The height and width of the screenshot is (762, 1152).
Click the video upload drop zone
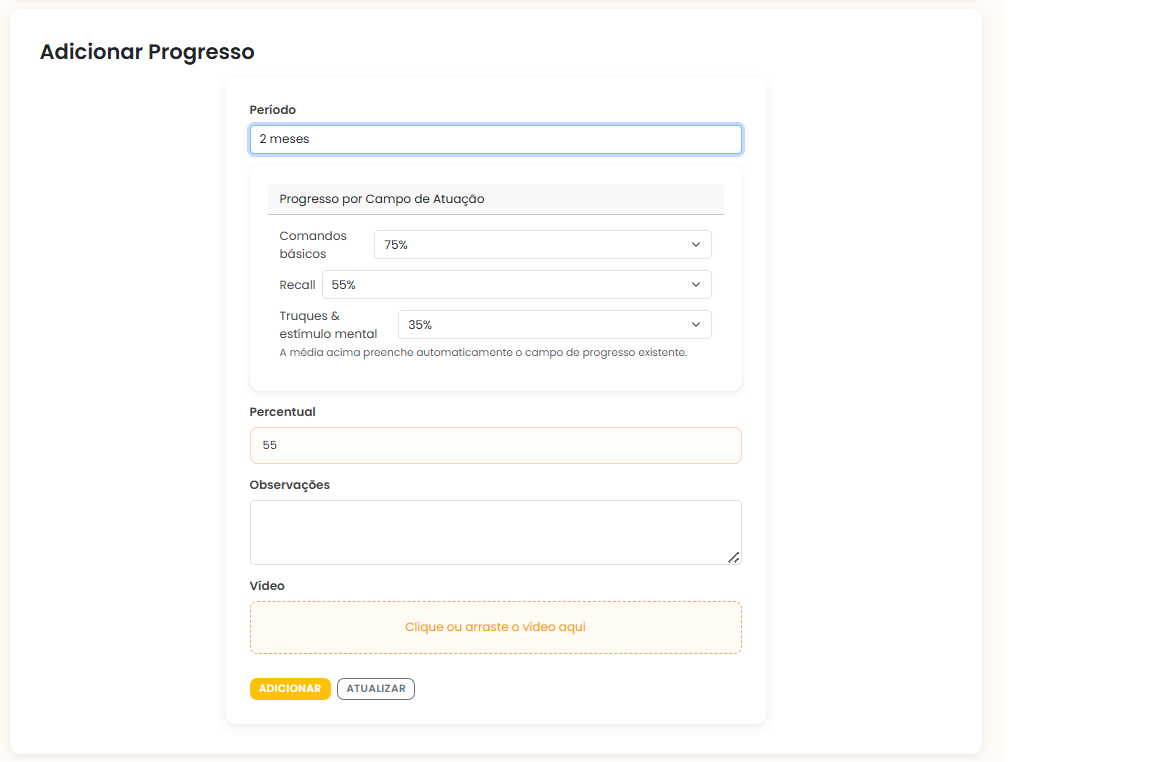495,627
